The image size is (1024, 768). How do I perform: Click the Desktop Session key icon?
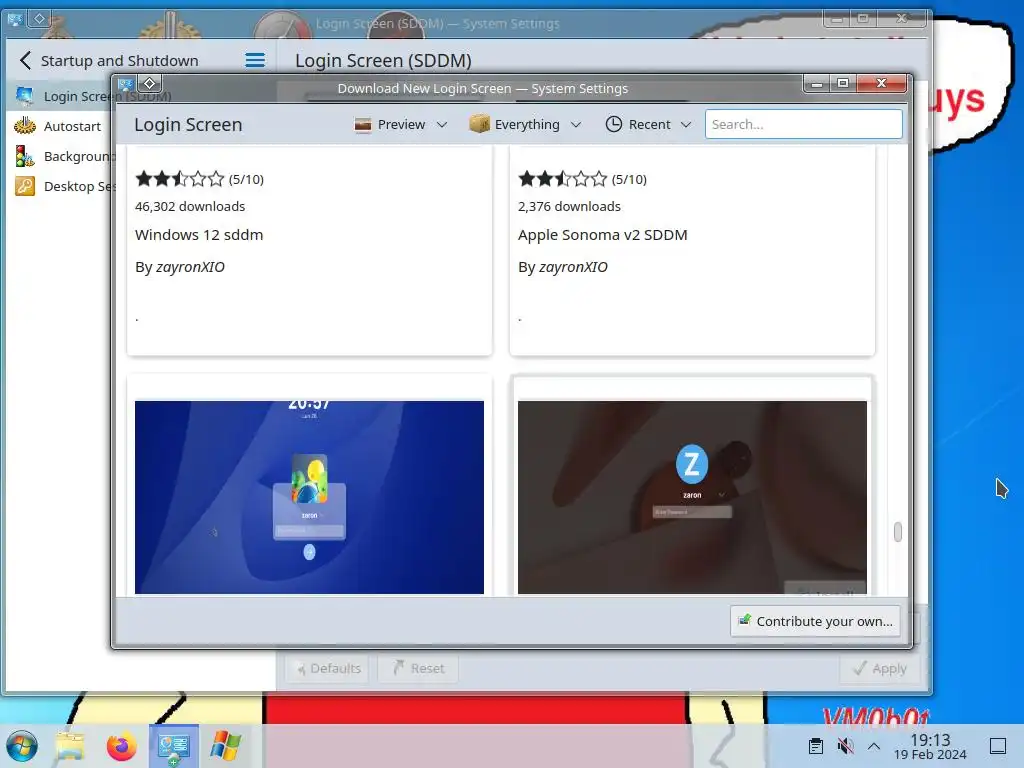tap(25, 186)
